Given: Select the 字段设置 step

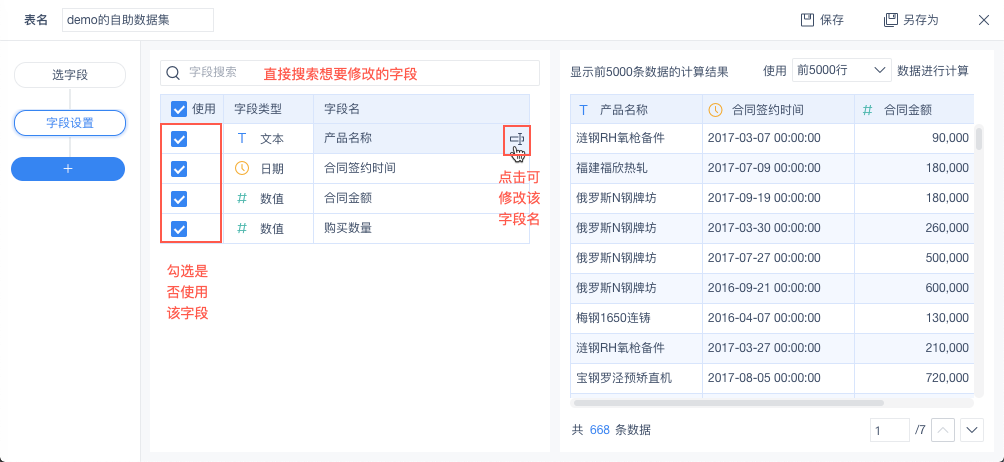Looking at the screenshot, I should point(70,123).
